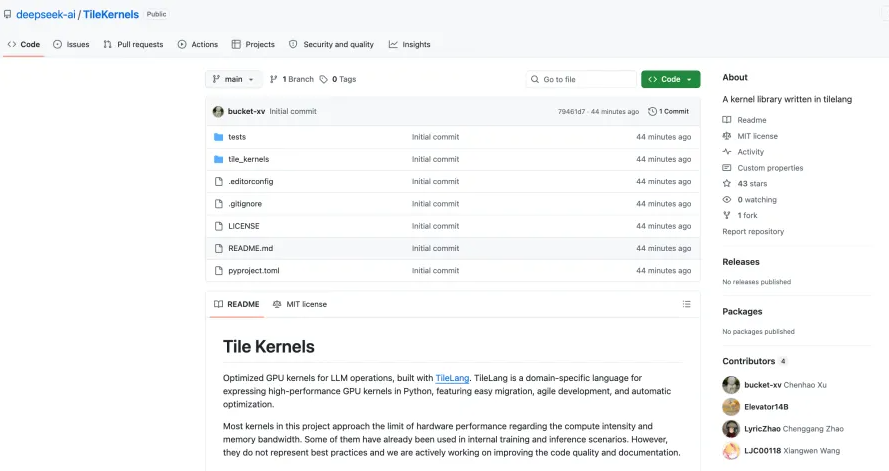This screenshot has height=471, width=889.
Task: Click file icon of .gitignore
Action: [x=219, y=203]
